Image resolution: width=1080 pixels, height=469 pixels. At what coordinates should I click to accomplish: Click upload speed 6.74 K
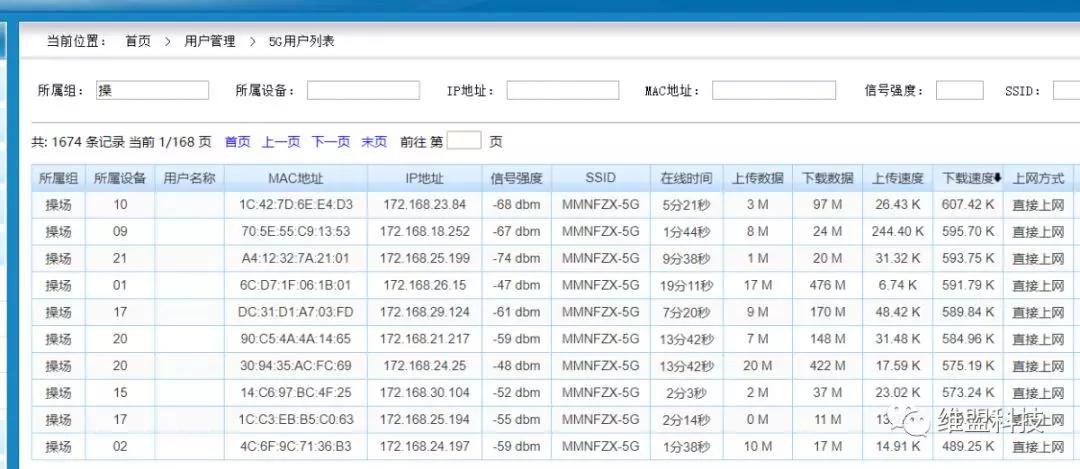tap(897, 285)
